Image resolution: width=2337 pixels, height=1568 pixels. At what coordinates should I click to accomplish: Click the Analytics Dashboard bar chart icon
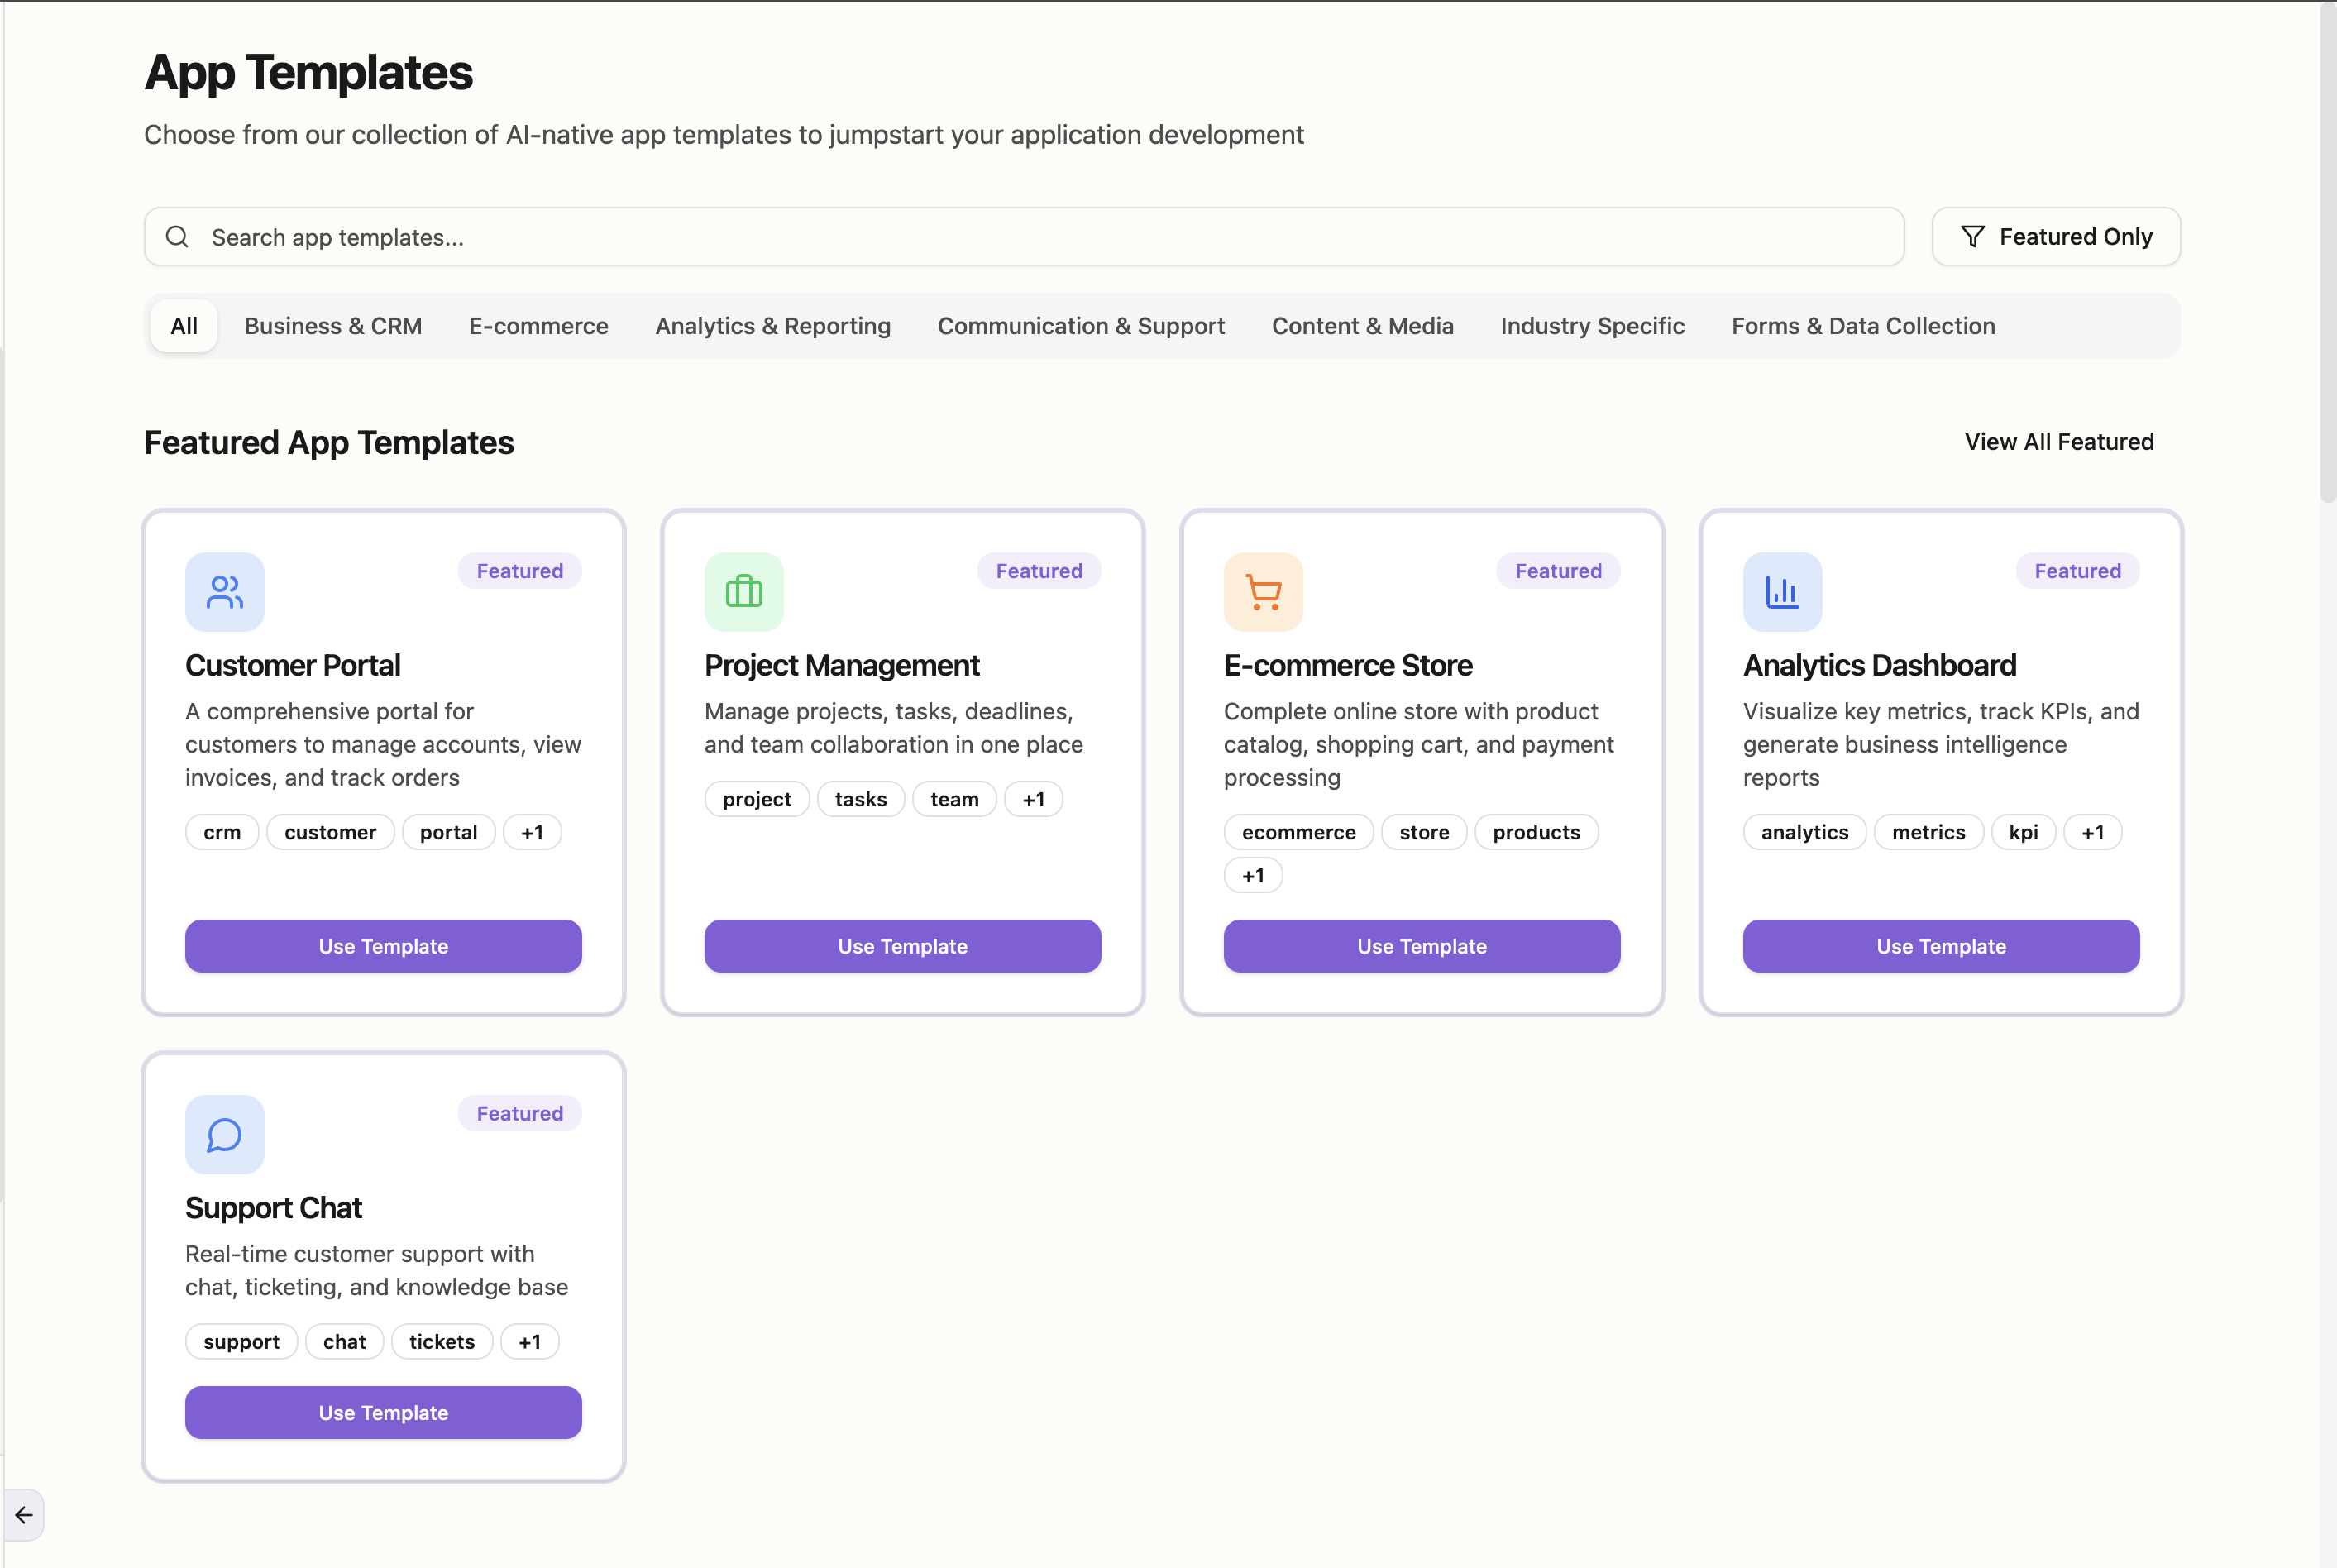(1782, 592)
